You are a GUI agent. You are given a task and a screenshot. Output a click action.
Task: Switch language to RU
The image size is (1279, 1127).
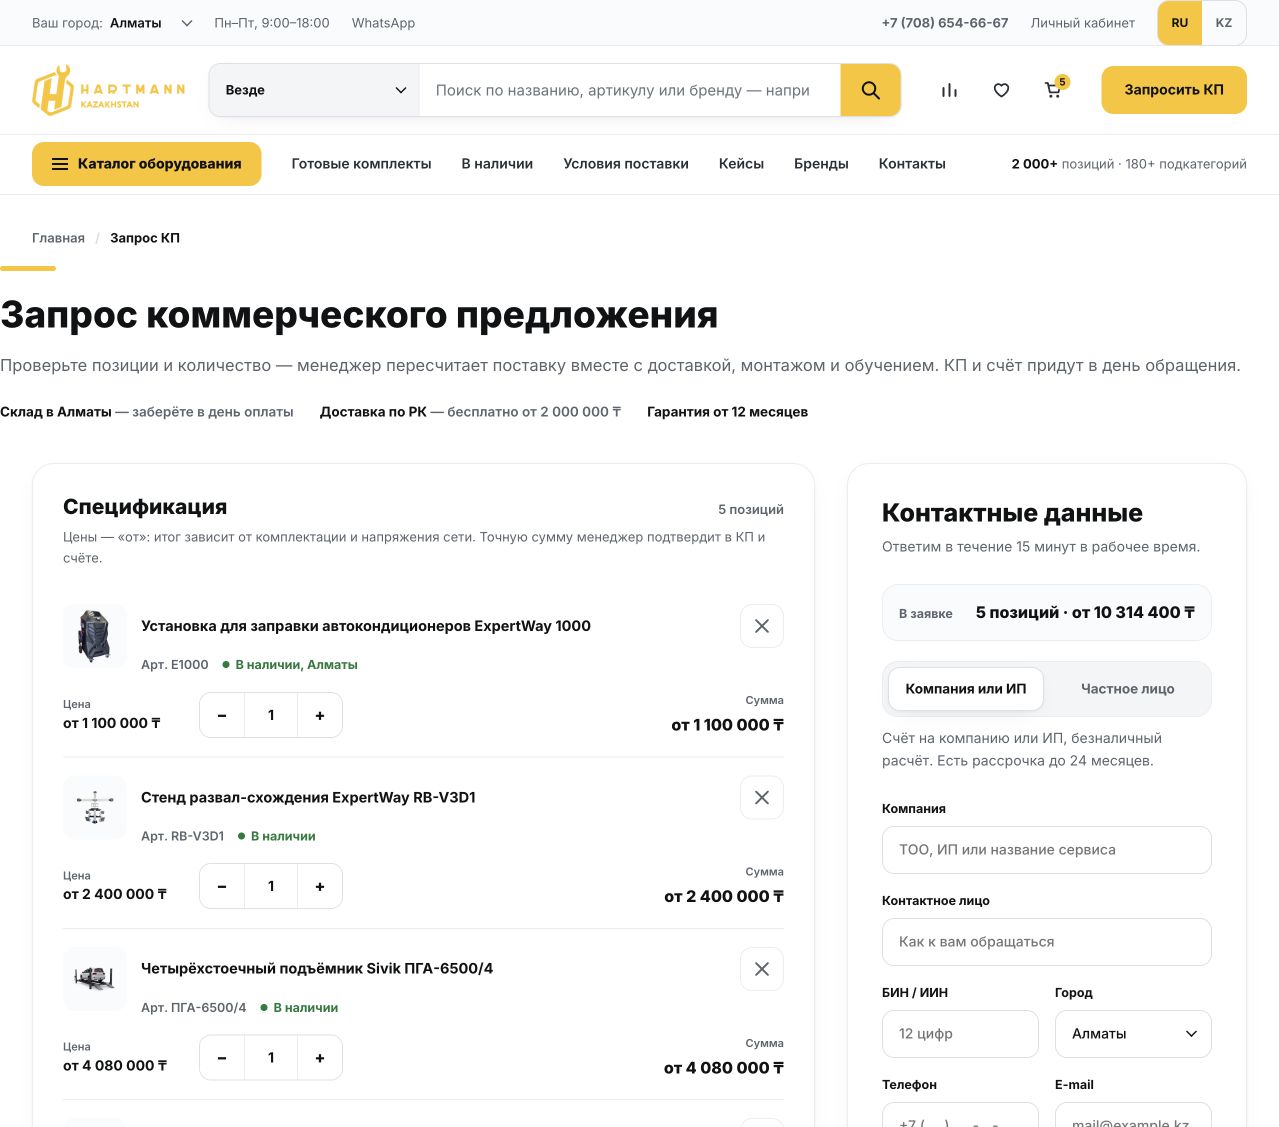coord(1180,23)
